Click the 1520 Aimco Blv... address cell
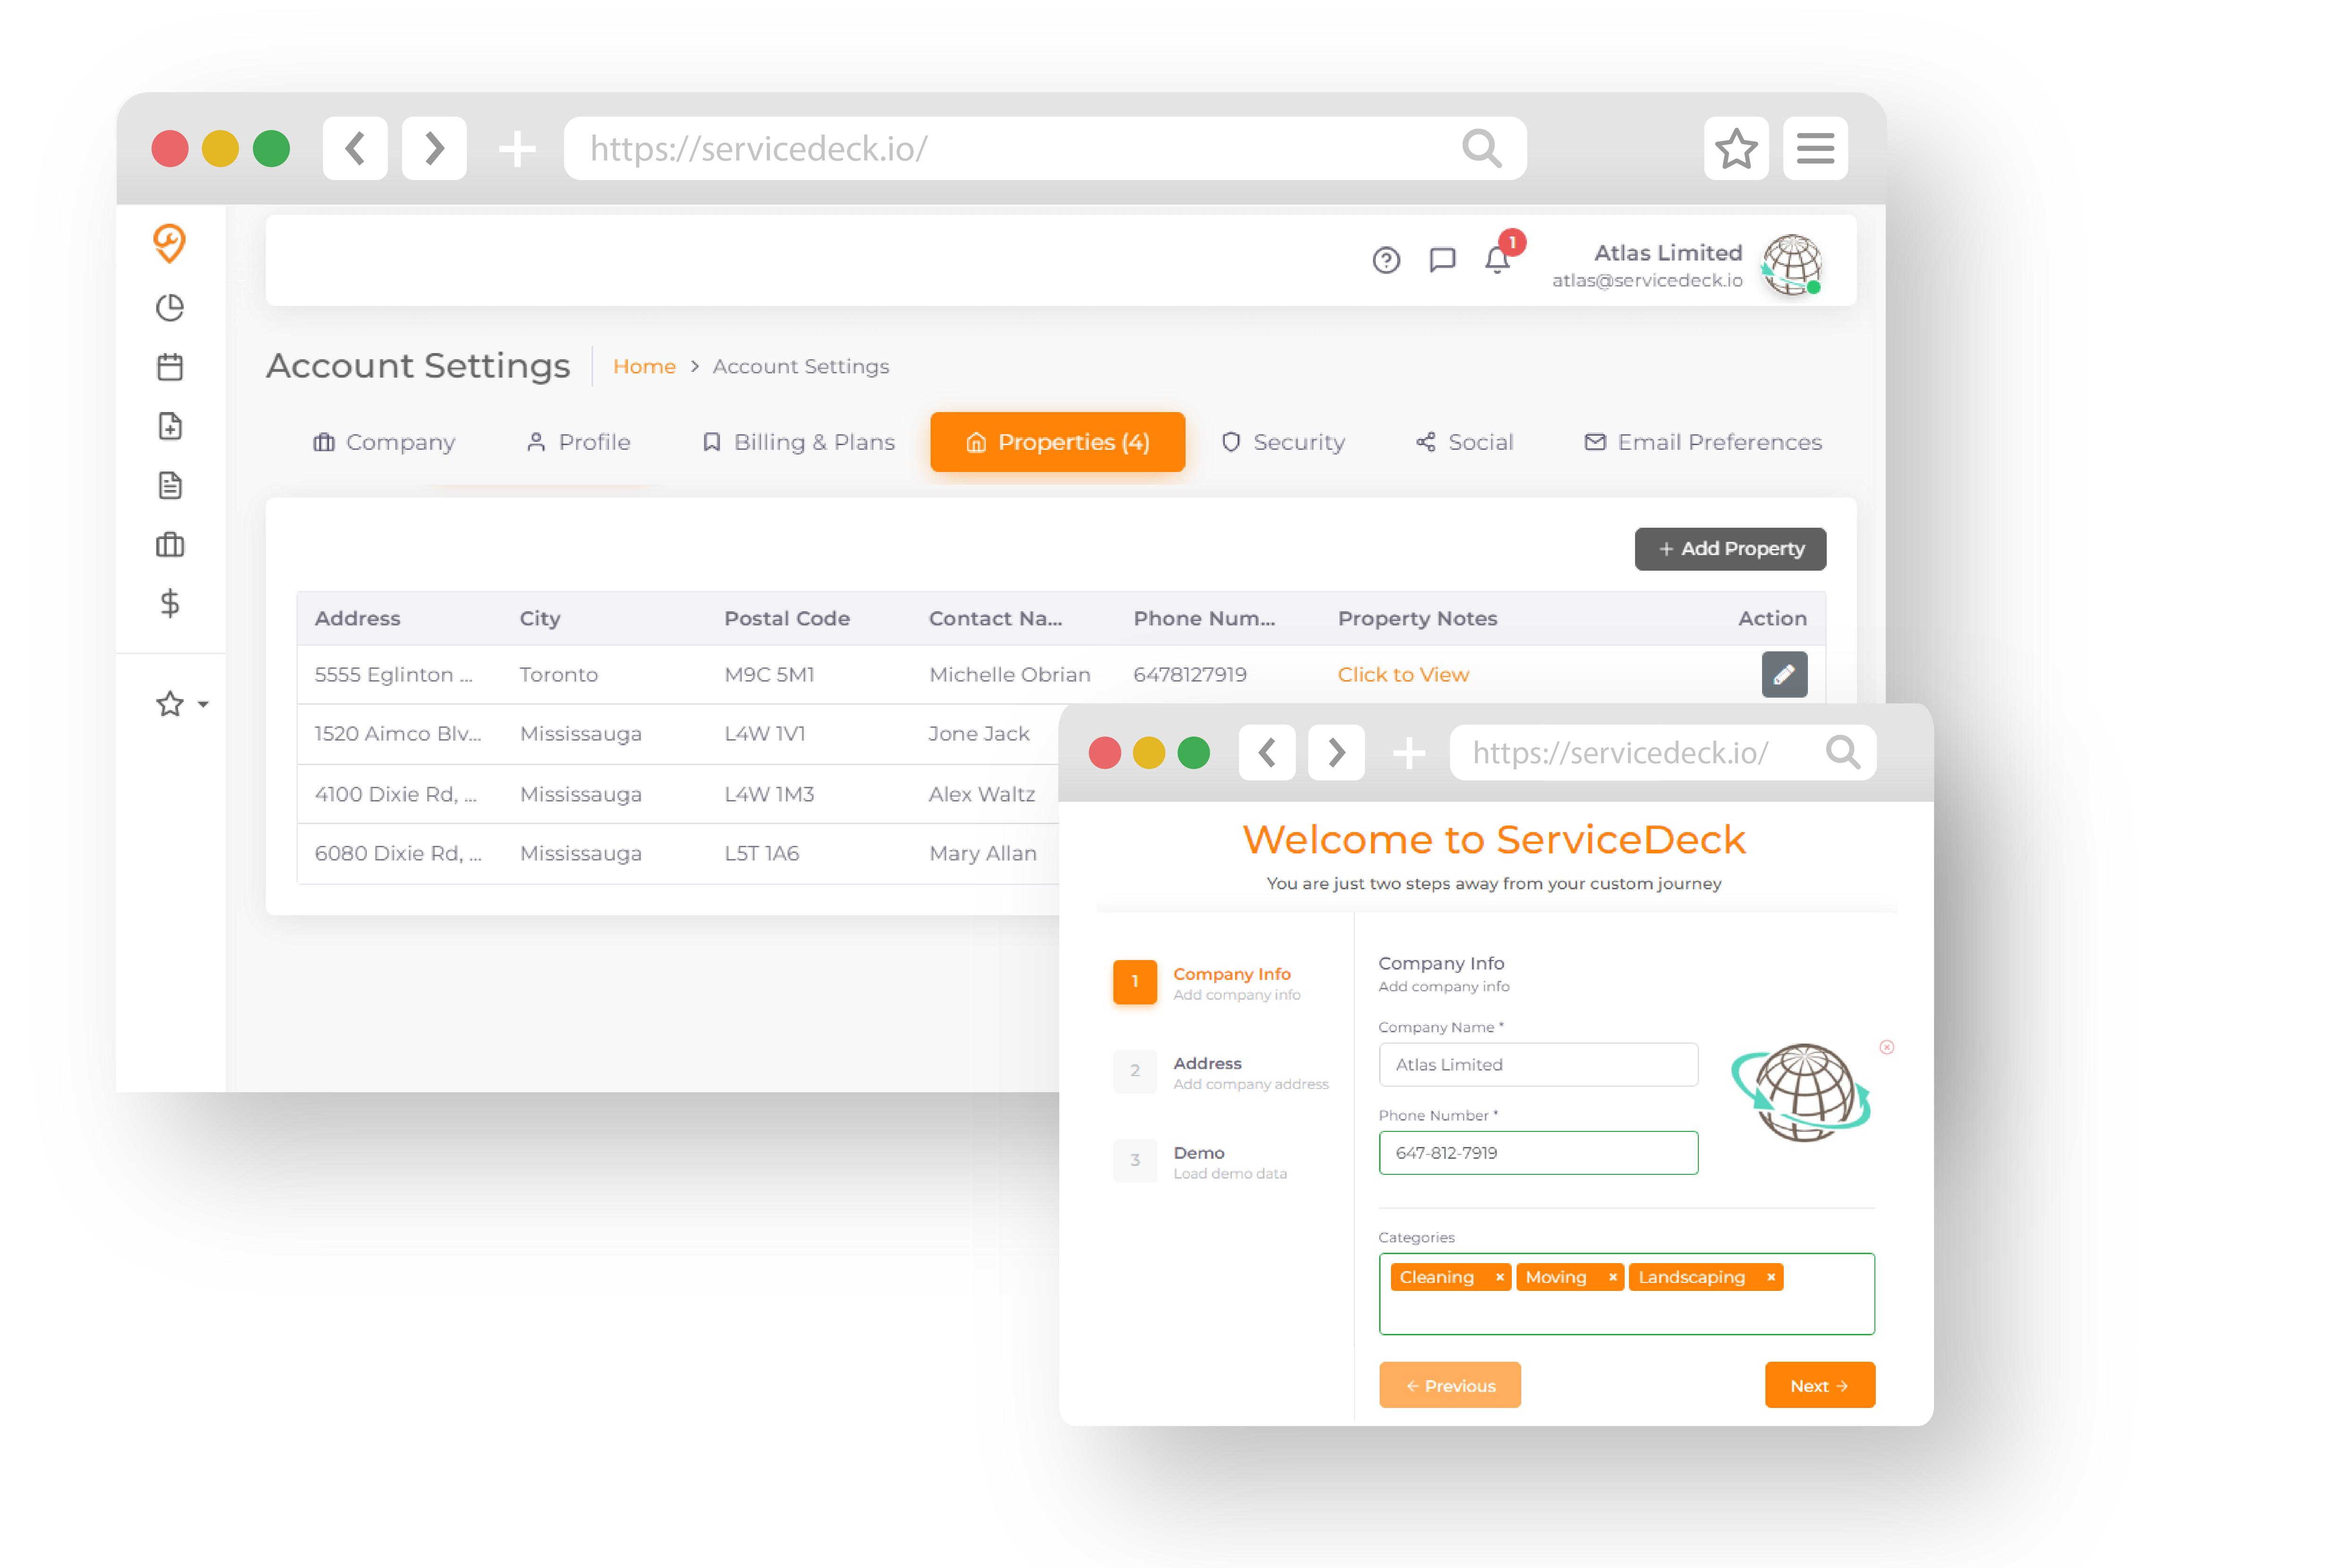 click(398, 733)
